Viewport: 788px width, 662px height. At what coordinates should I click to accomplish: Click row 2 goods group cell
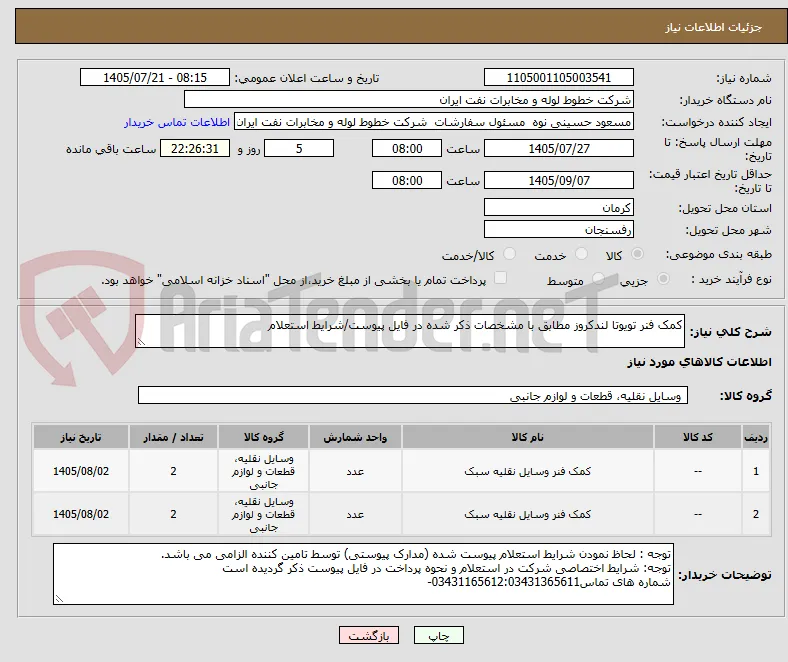(263, 514)
